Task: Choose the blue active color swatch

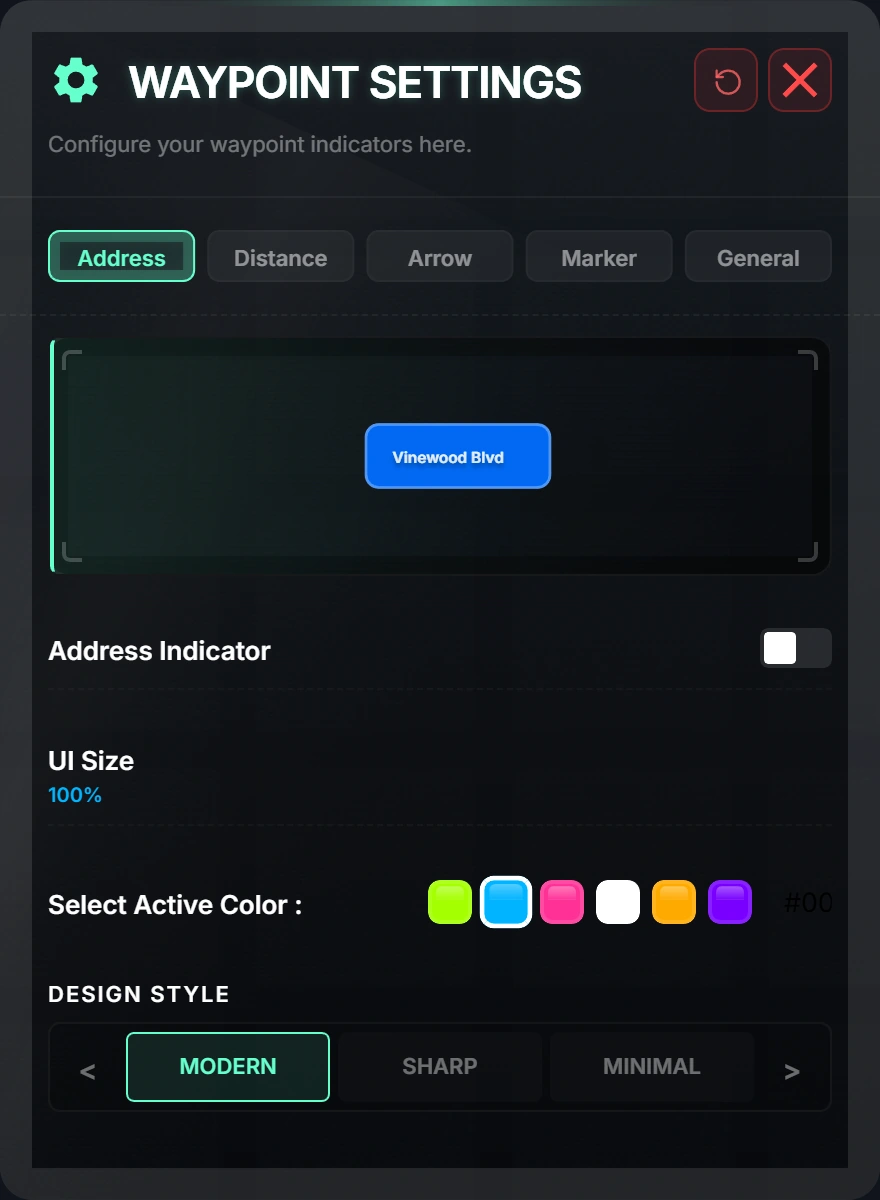Action: coord(506,902)
